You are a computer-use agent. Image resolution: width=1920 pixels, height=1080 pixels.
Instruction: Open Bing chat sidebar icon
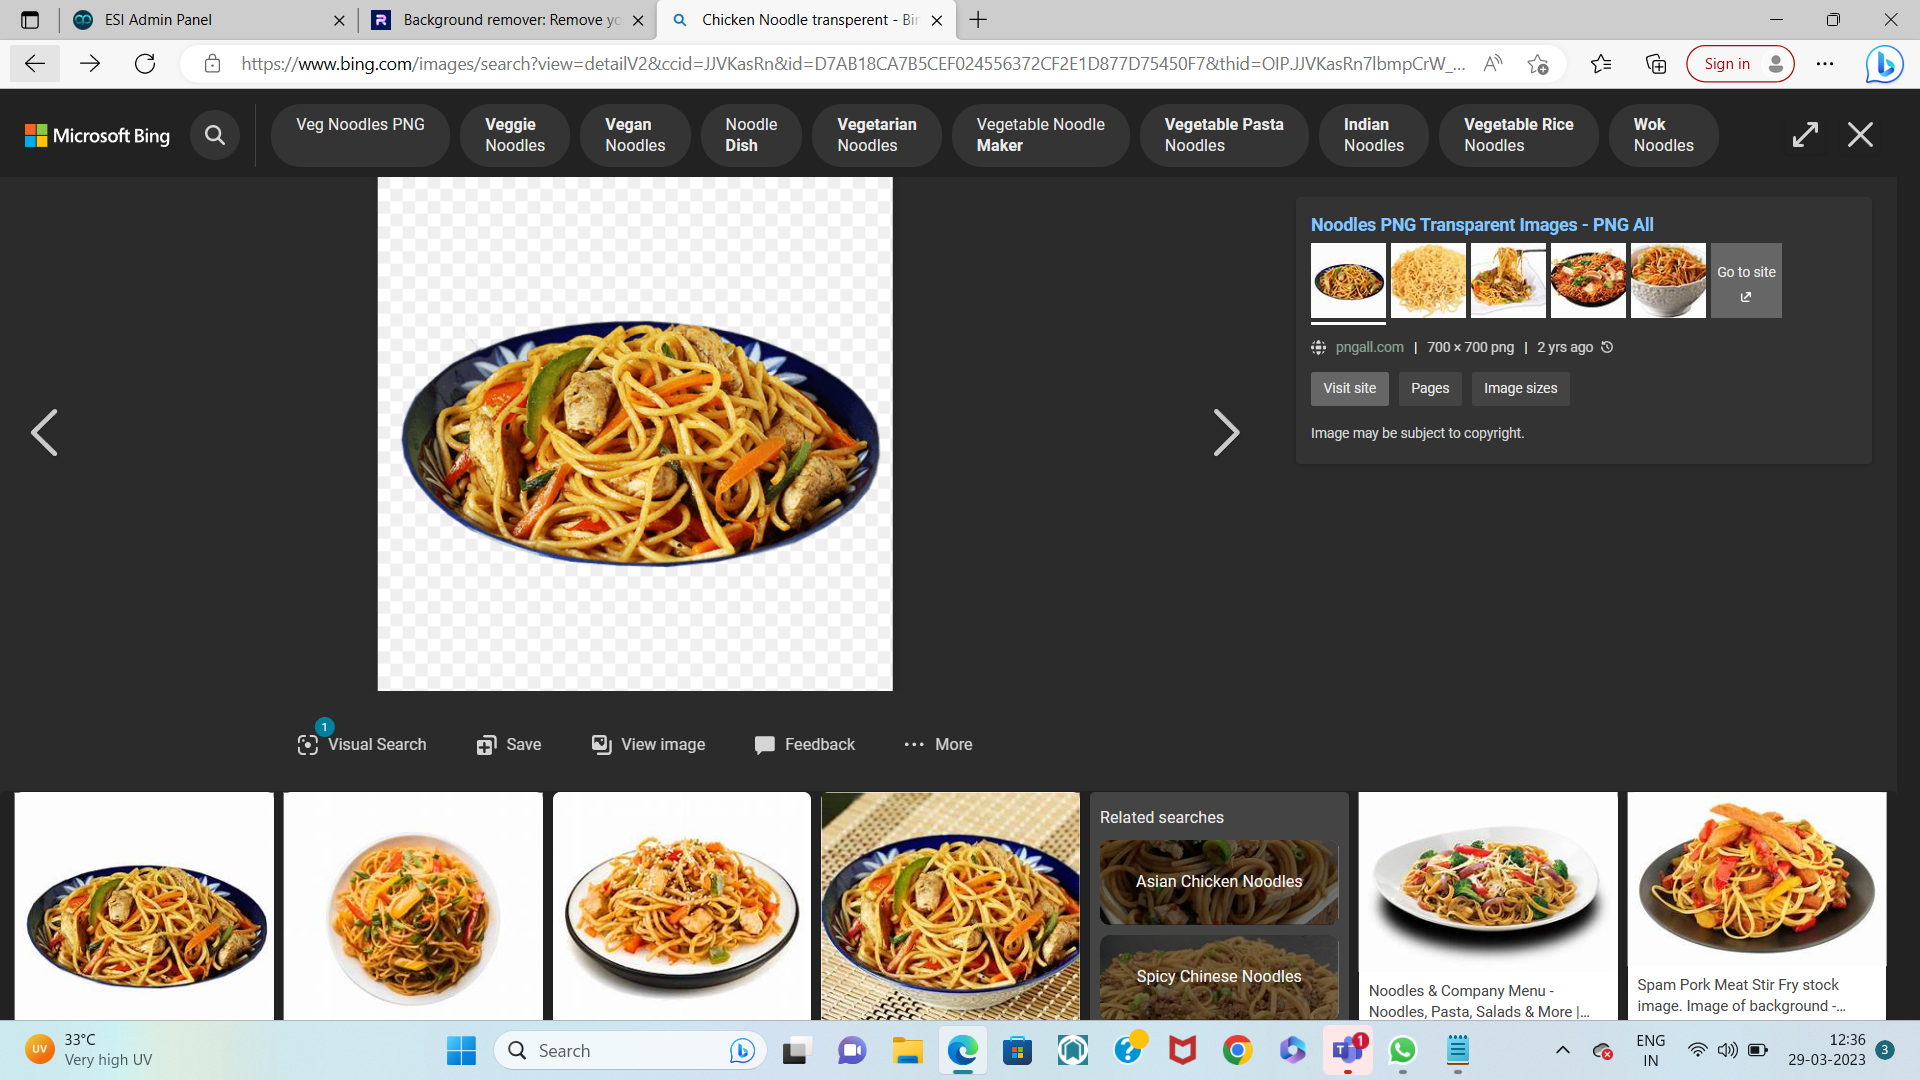tap(1884, 64)
